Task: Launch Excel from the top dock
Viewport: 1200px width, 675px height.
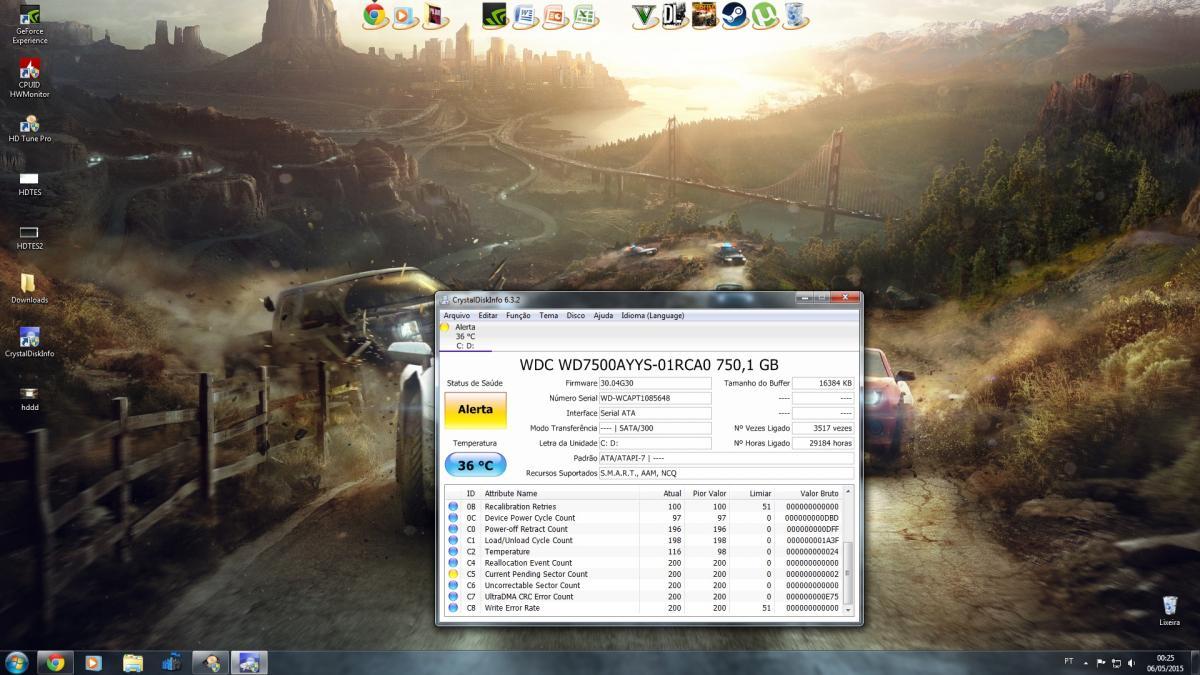Action: coord(584,15)
